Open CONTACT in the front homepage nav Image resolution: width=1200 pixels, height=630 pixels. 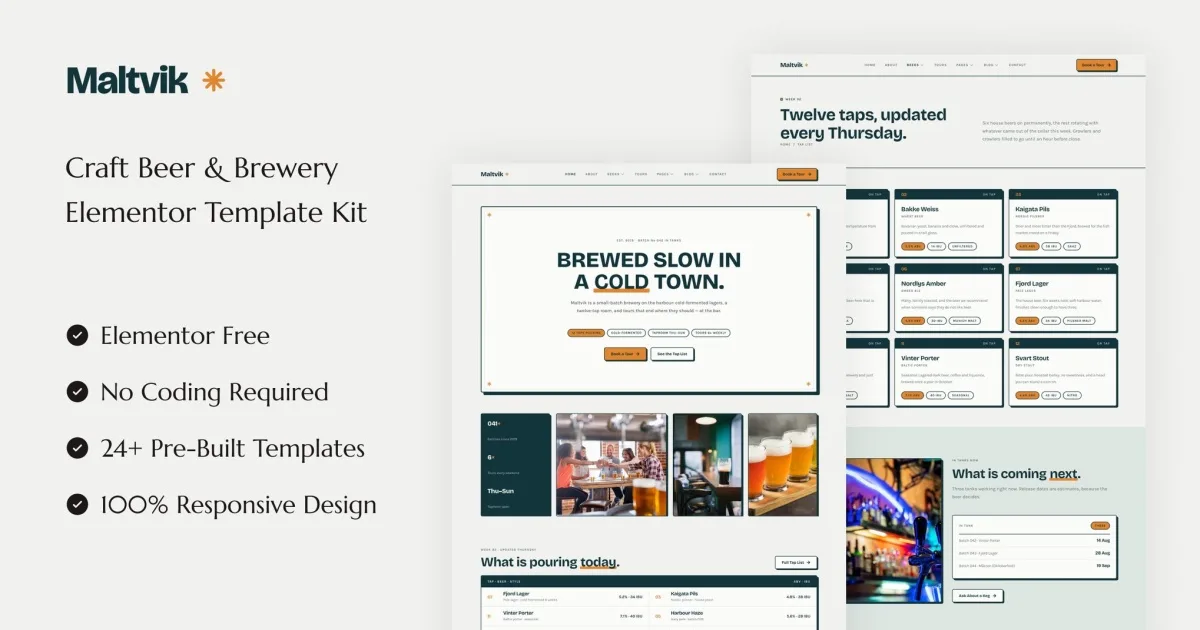coord(718,174)
